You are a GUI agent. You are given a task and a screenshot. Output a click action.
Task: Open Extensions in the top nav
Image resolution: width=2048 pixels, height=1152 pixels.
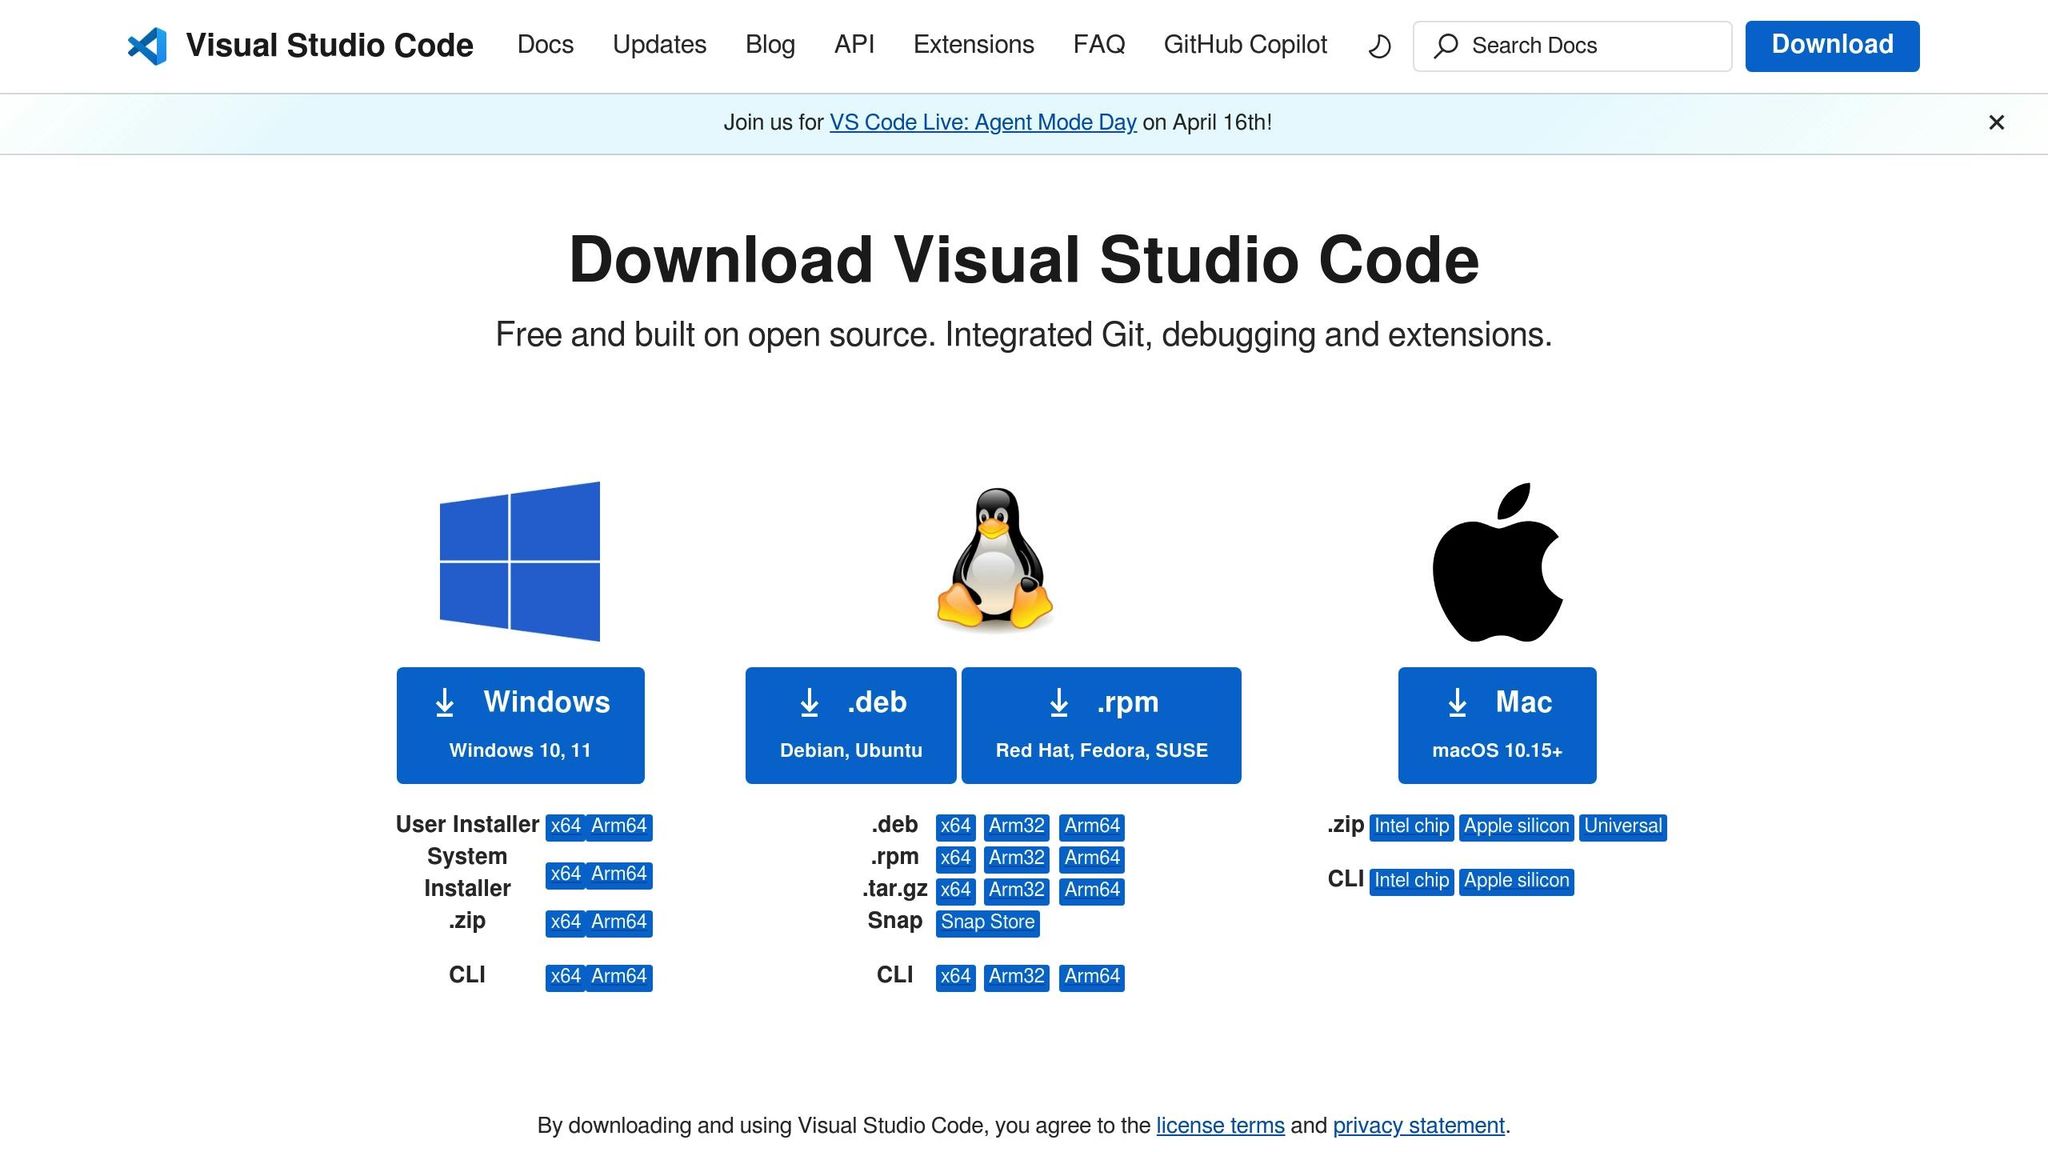(973, 45)
